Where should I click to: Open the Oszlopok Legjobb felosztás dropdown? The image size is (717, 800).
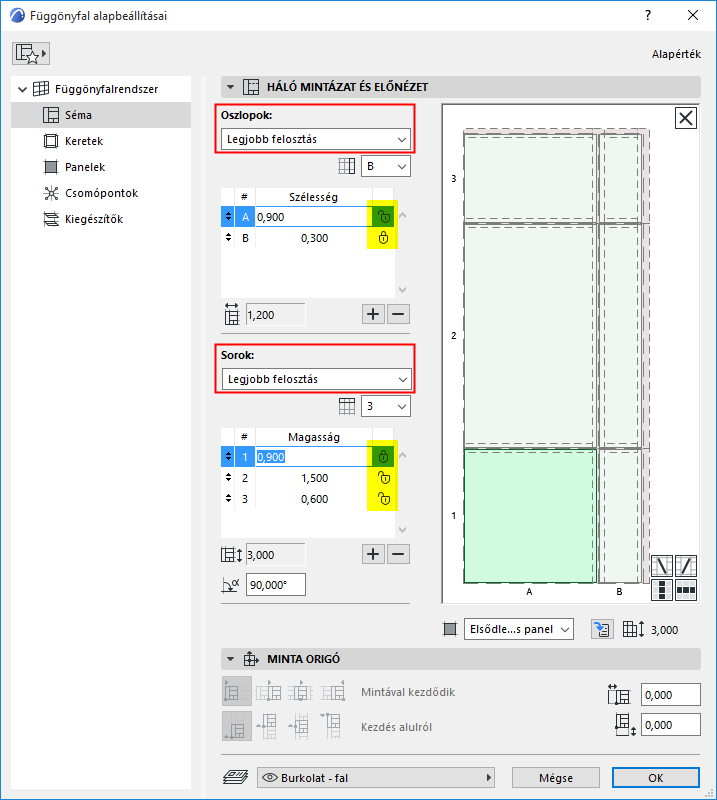click(x=316, y=139)
